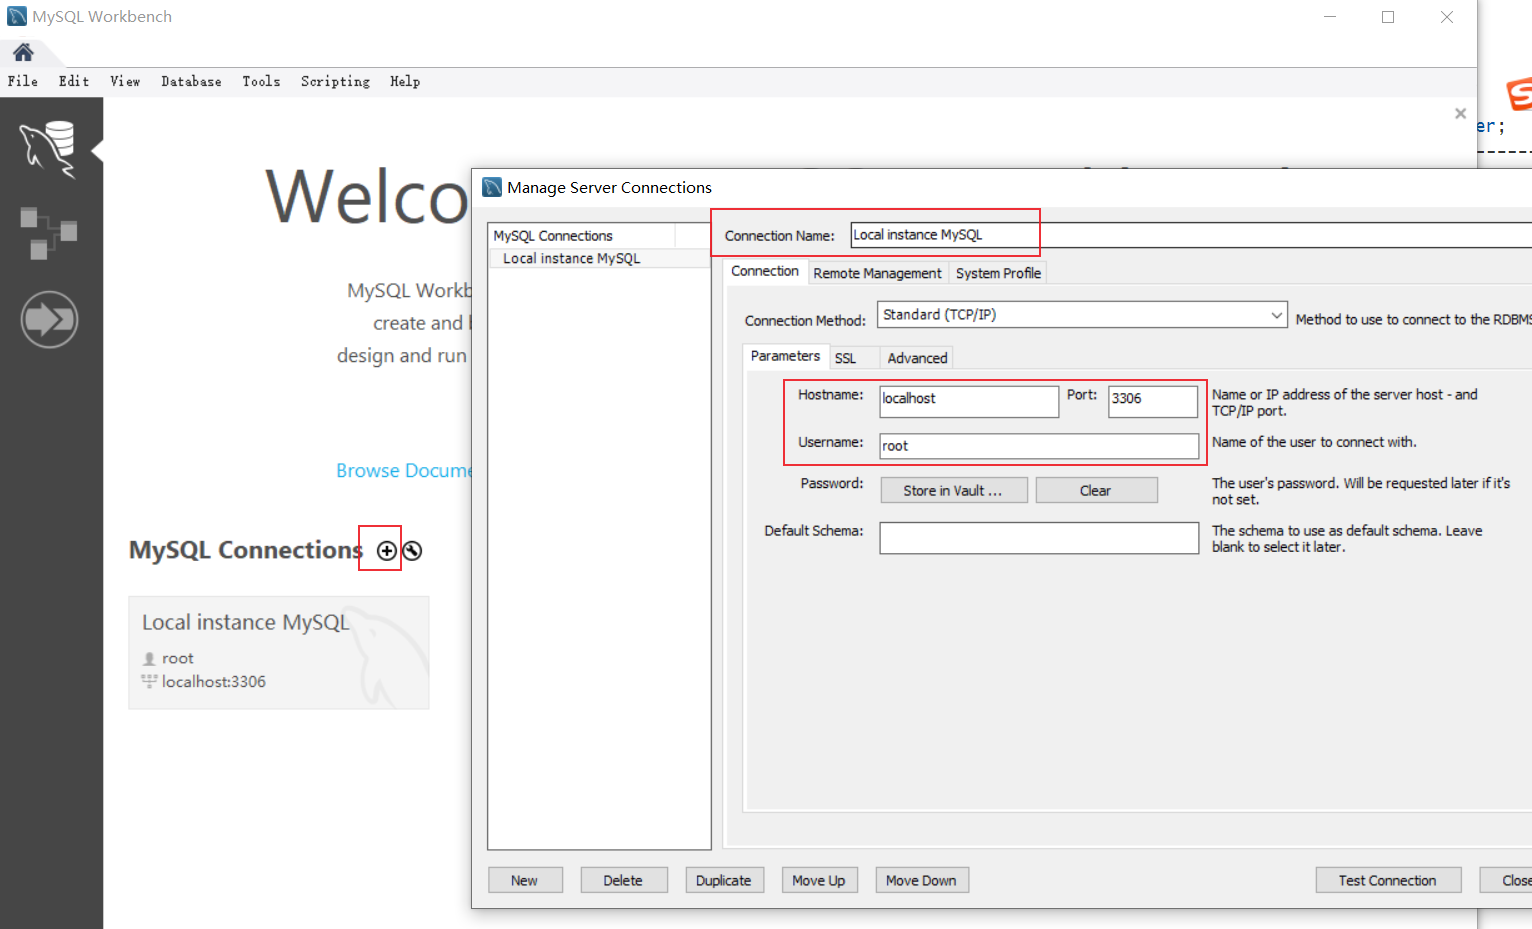This screenshot has width=1532, height=929.
Task: Open manage connections wrench icon
Action: pyautogui.click(x=412, y=550)
